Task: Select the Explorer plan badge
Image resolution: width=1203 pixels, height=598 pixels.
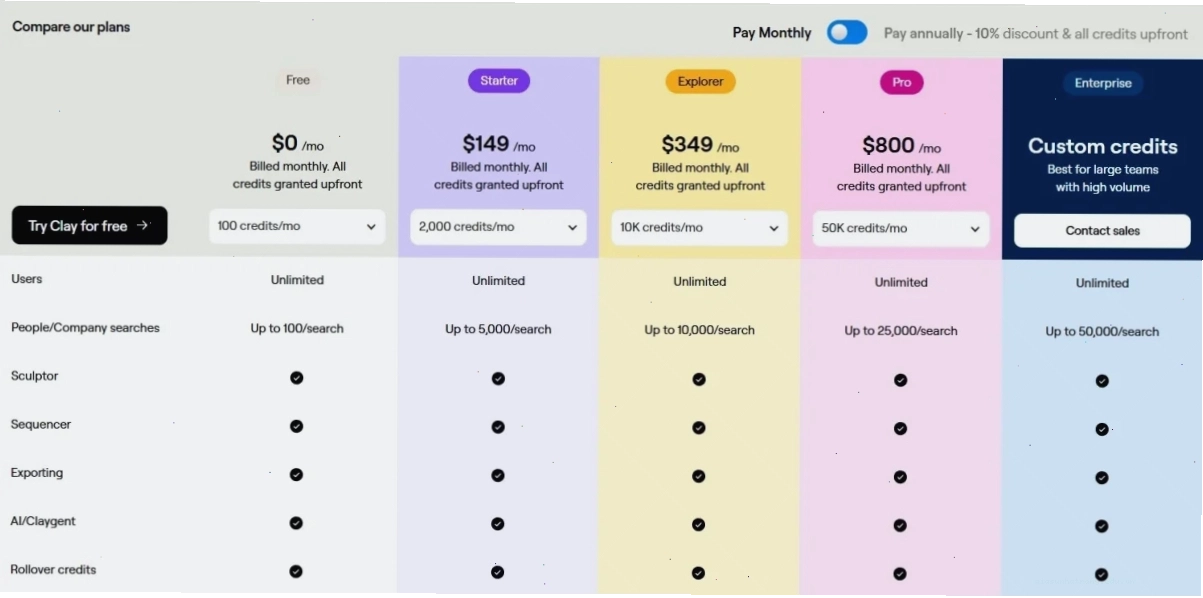Action: point(700,82)
